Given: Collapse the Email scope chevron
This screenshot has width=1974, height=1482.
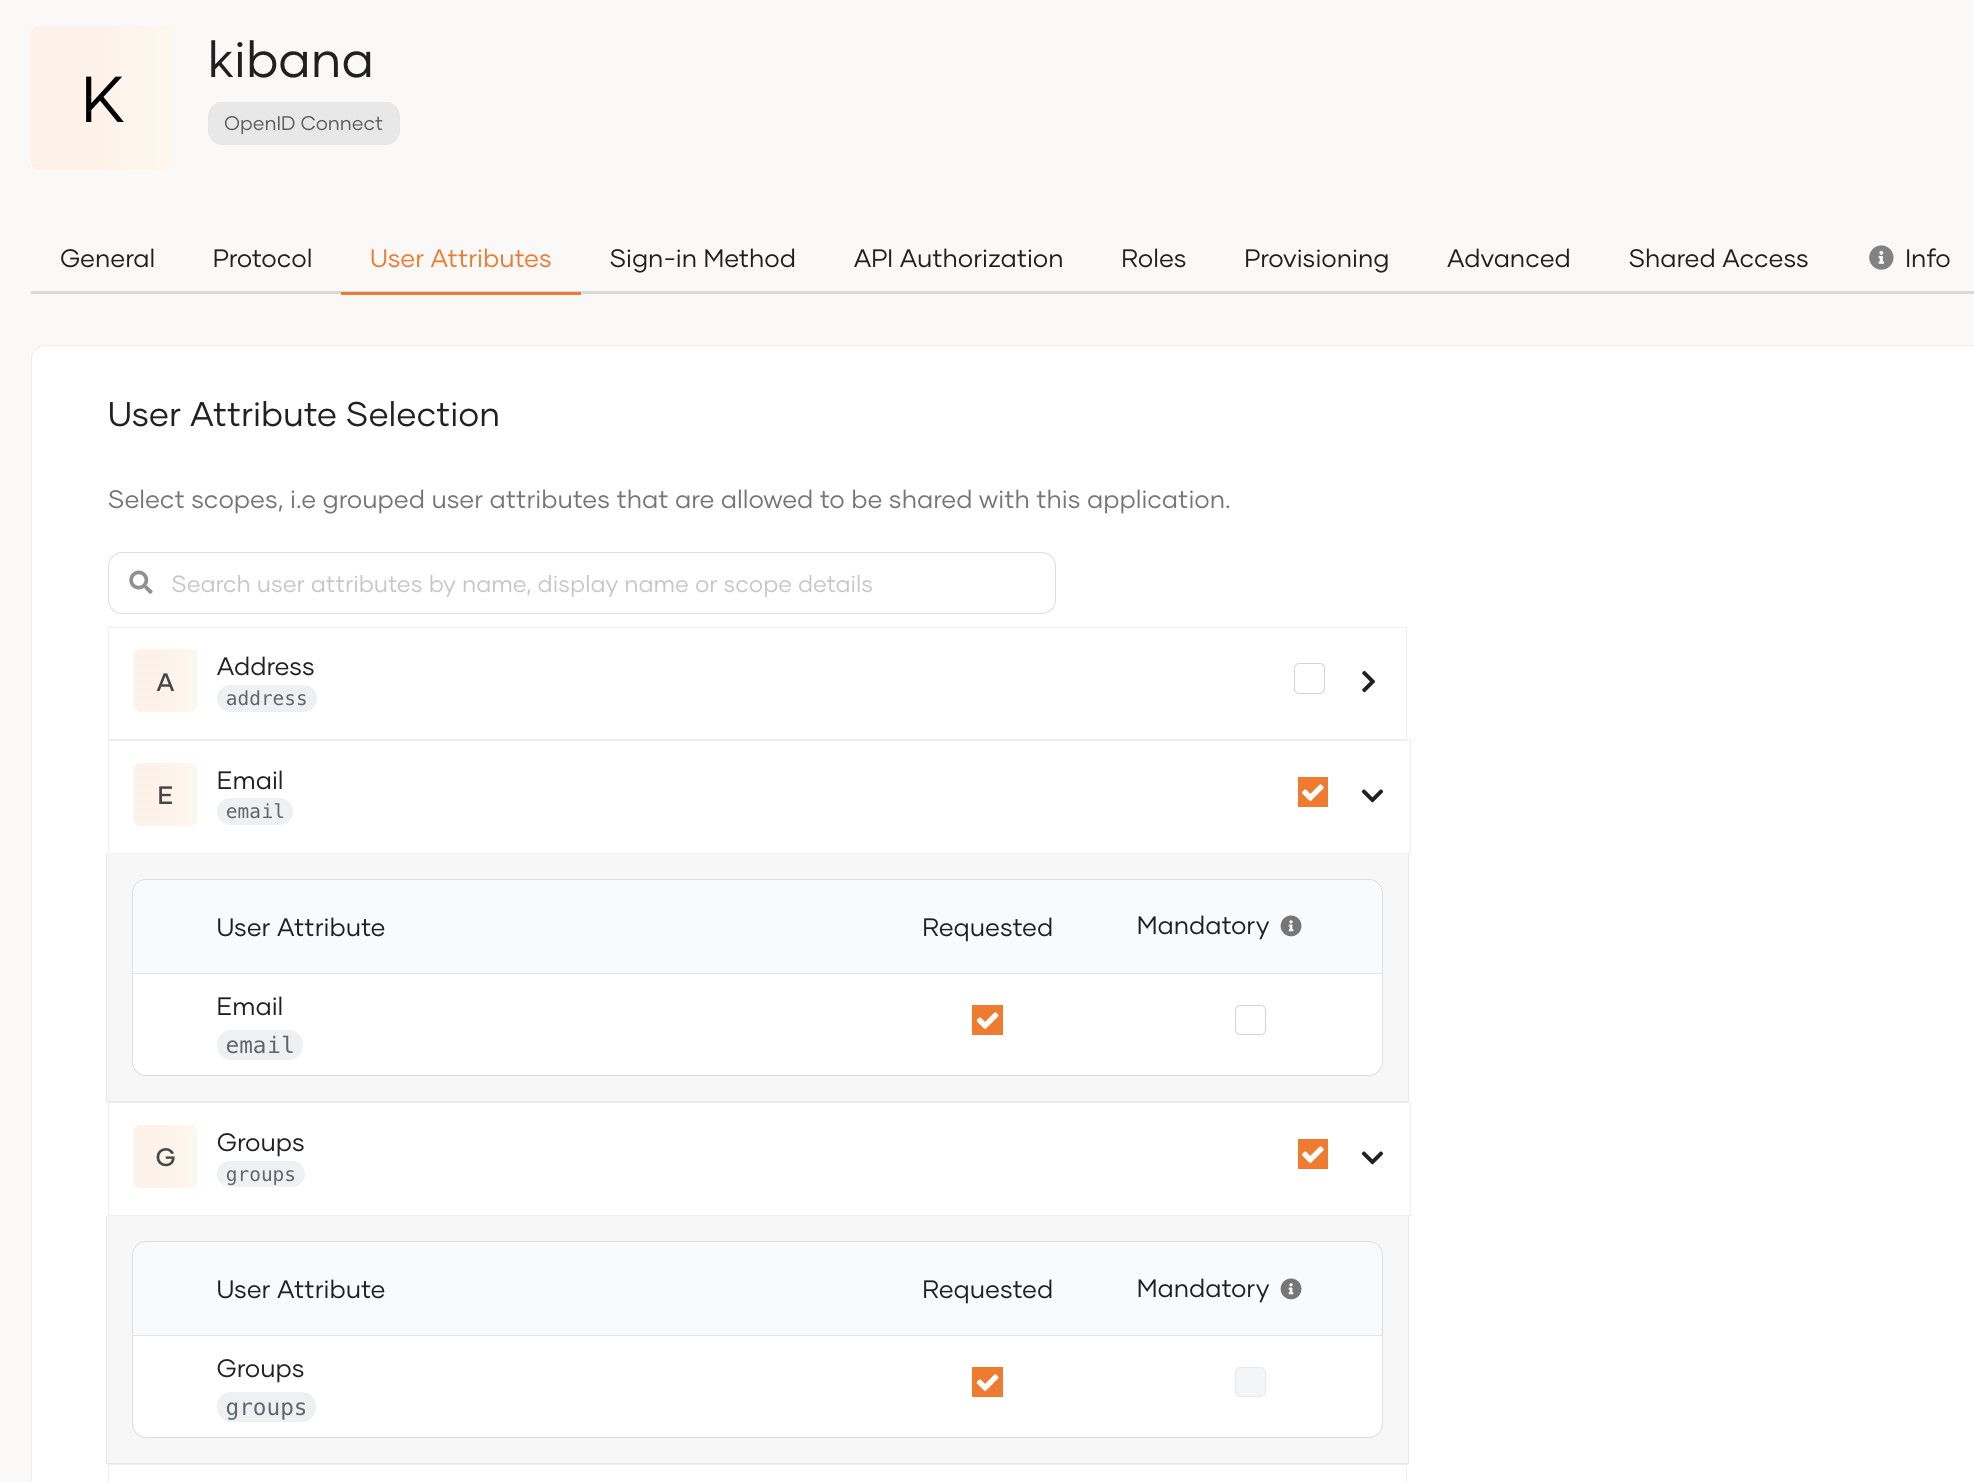Looking at the screenshot, I should click(1372, 796).
